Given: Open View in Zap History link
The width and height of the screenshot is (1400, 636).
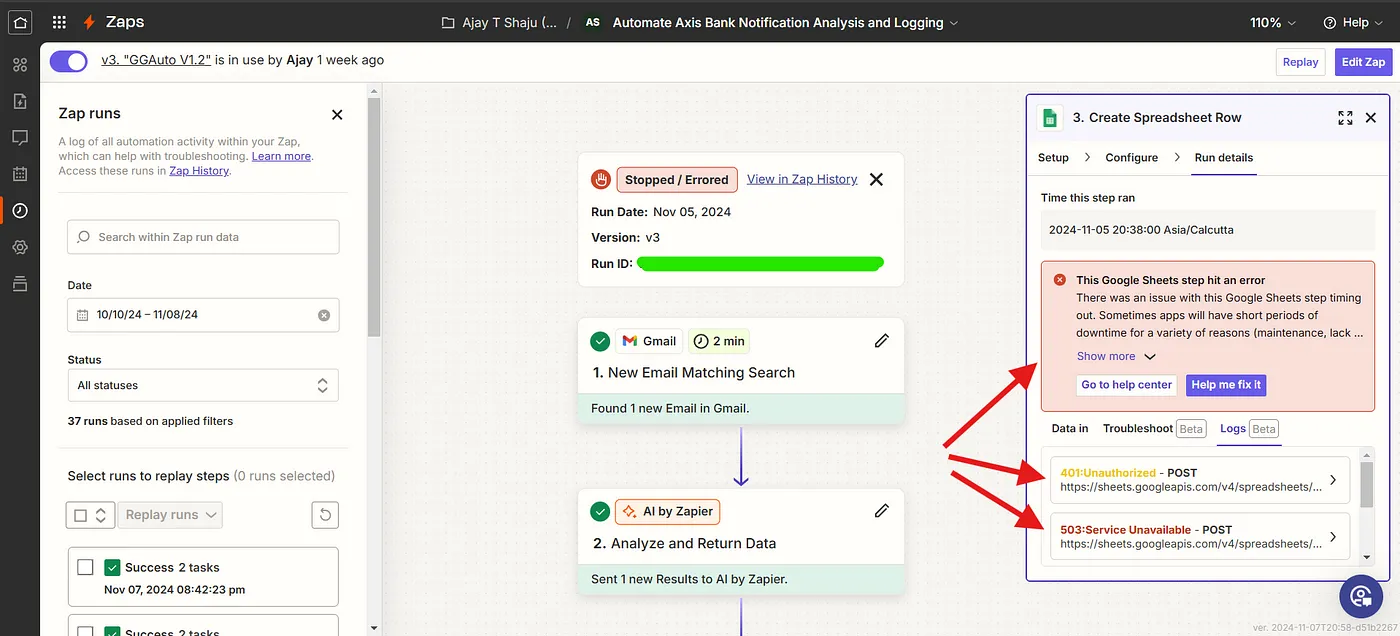Looking at the screenshot, I should [802, 179].
